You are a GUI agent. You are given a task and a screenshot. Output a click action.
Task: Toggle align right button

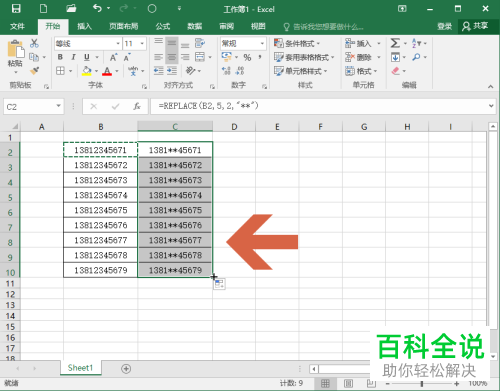185,57
